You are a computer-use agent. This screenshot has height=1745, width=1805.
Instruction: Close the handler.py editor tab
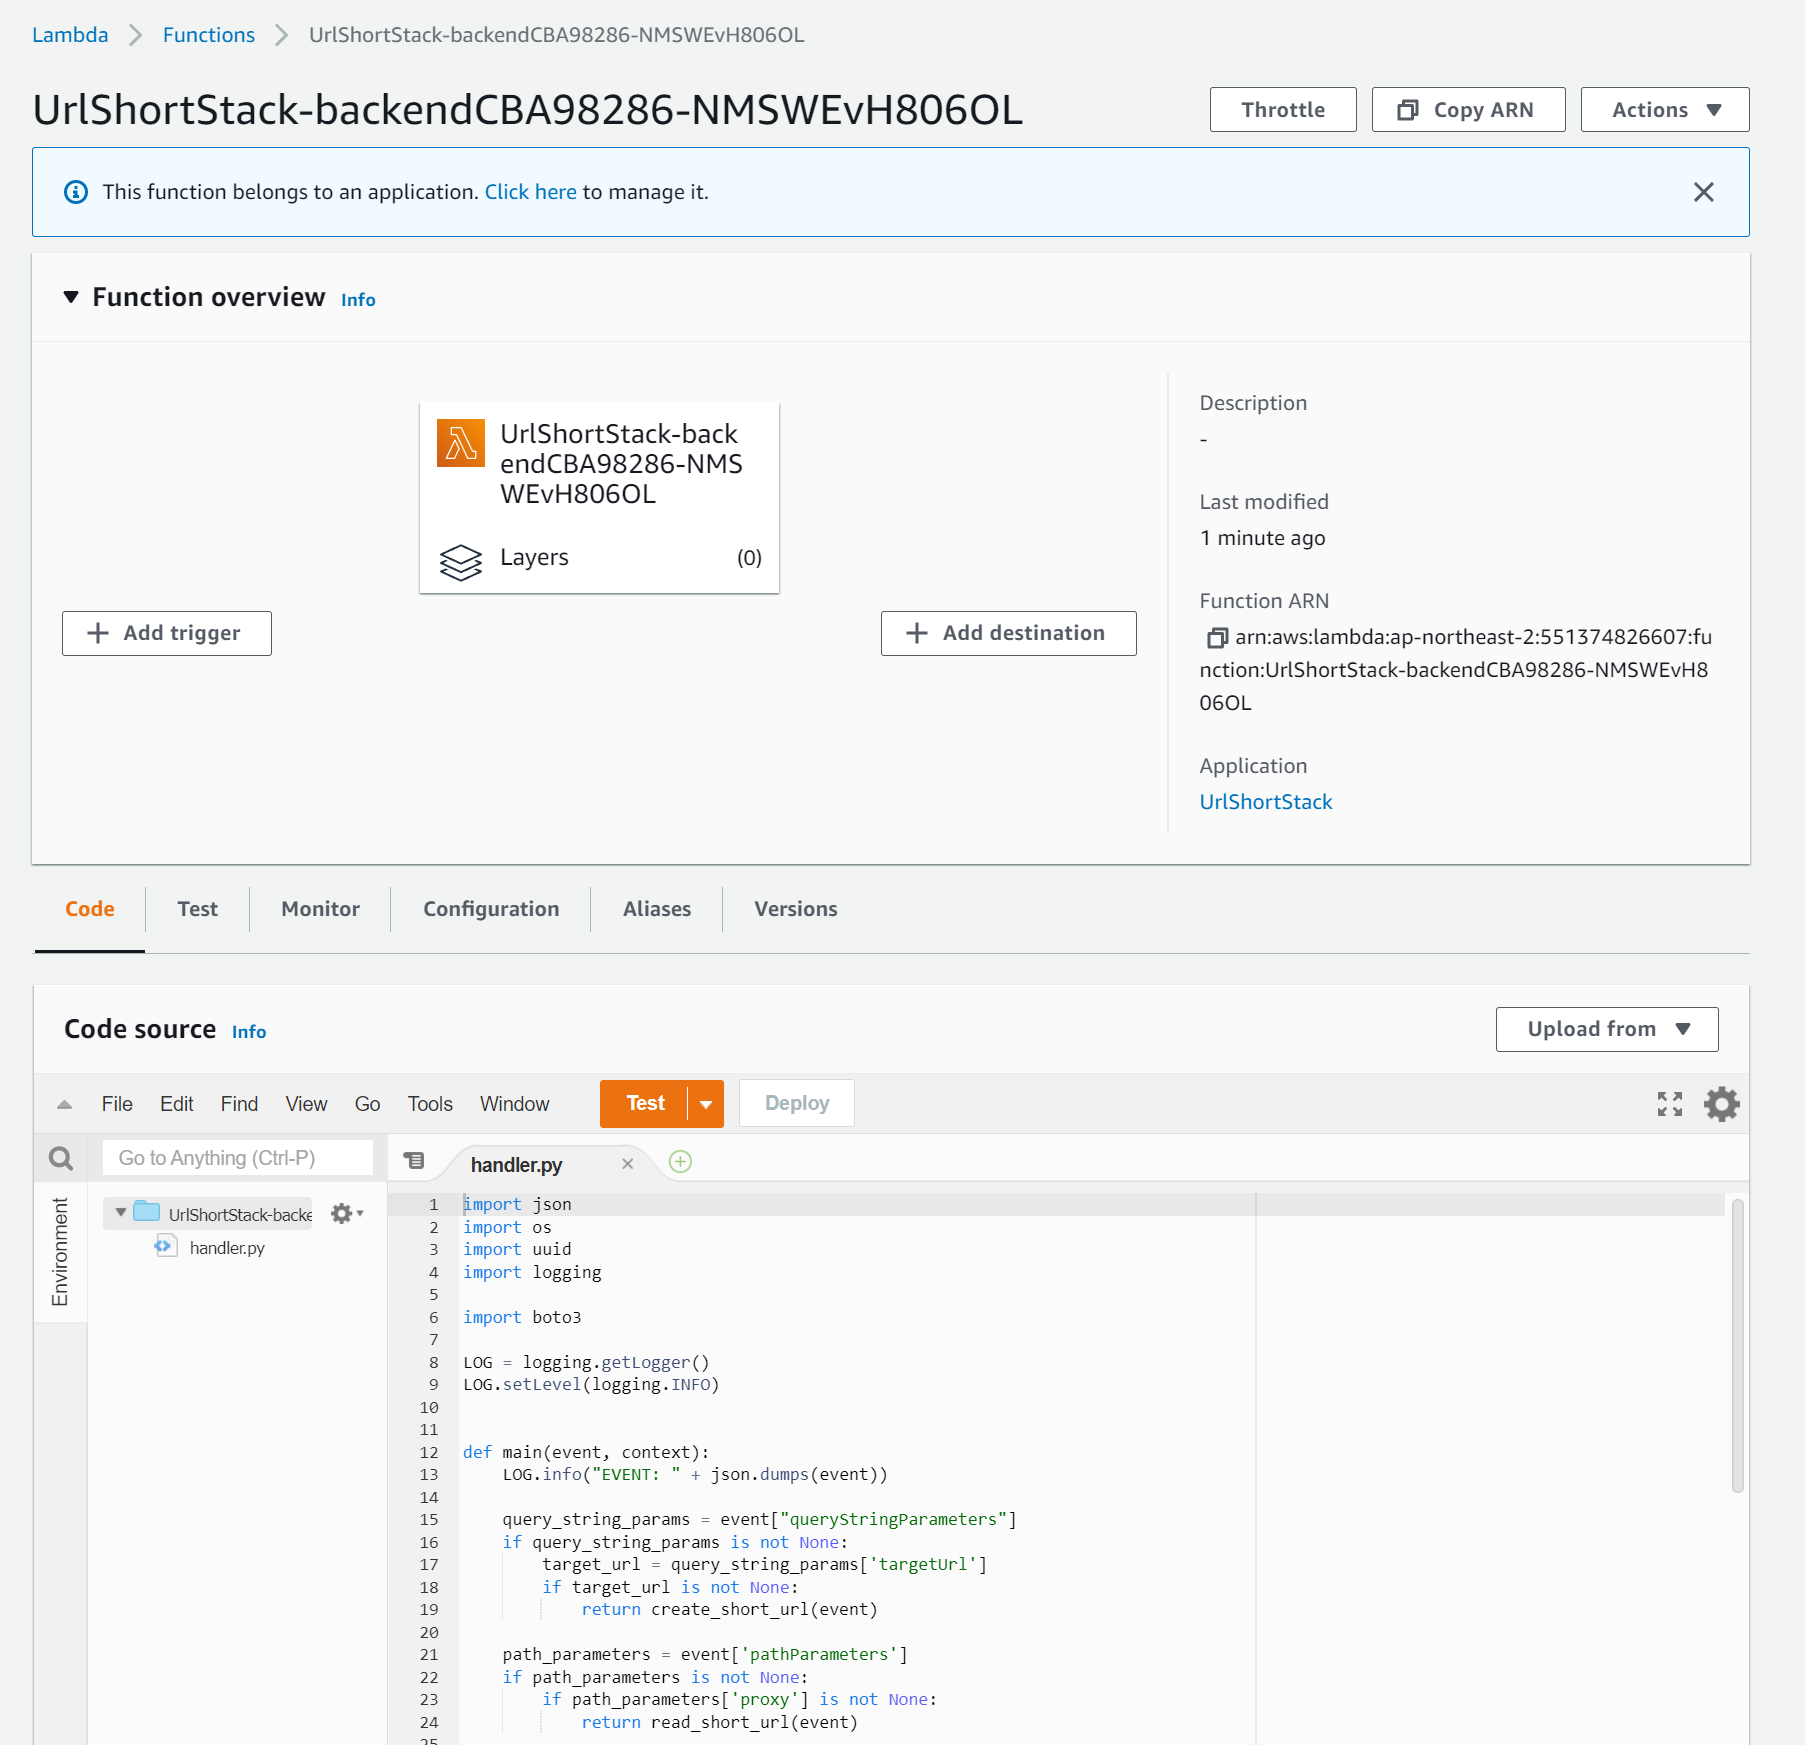point(627,1164)
